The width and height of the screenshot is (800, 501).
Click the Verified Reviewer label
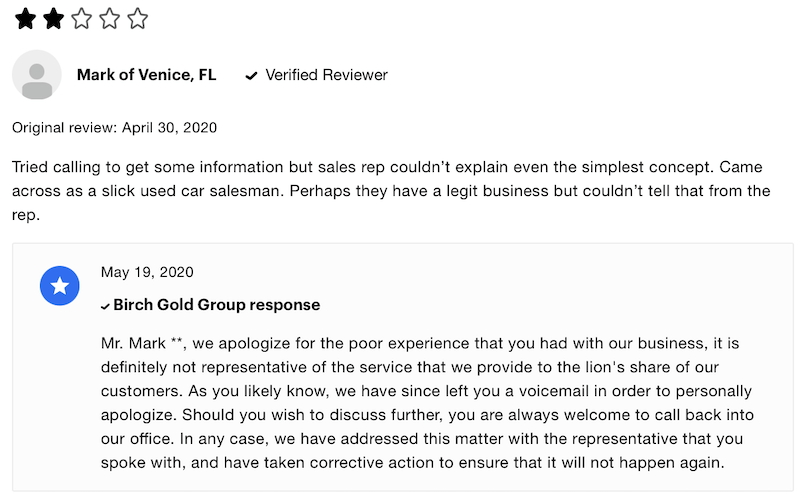pos(327,75)
